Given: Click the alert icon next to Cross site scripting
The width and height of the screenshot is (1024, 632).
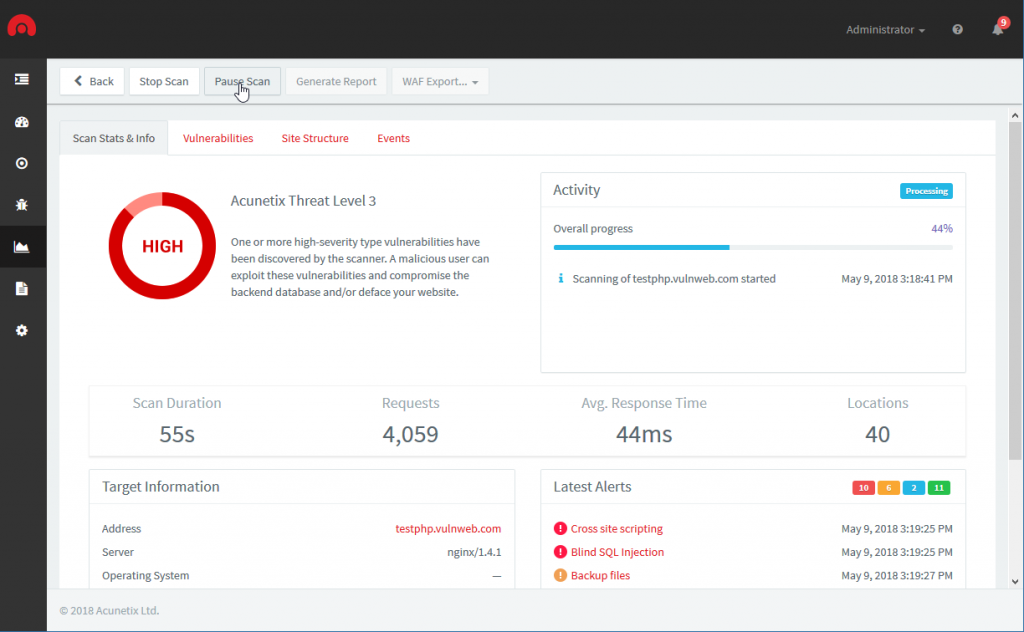Looking at the screenshot, I should point(560,529).
